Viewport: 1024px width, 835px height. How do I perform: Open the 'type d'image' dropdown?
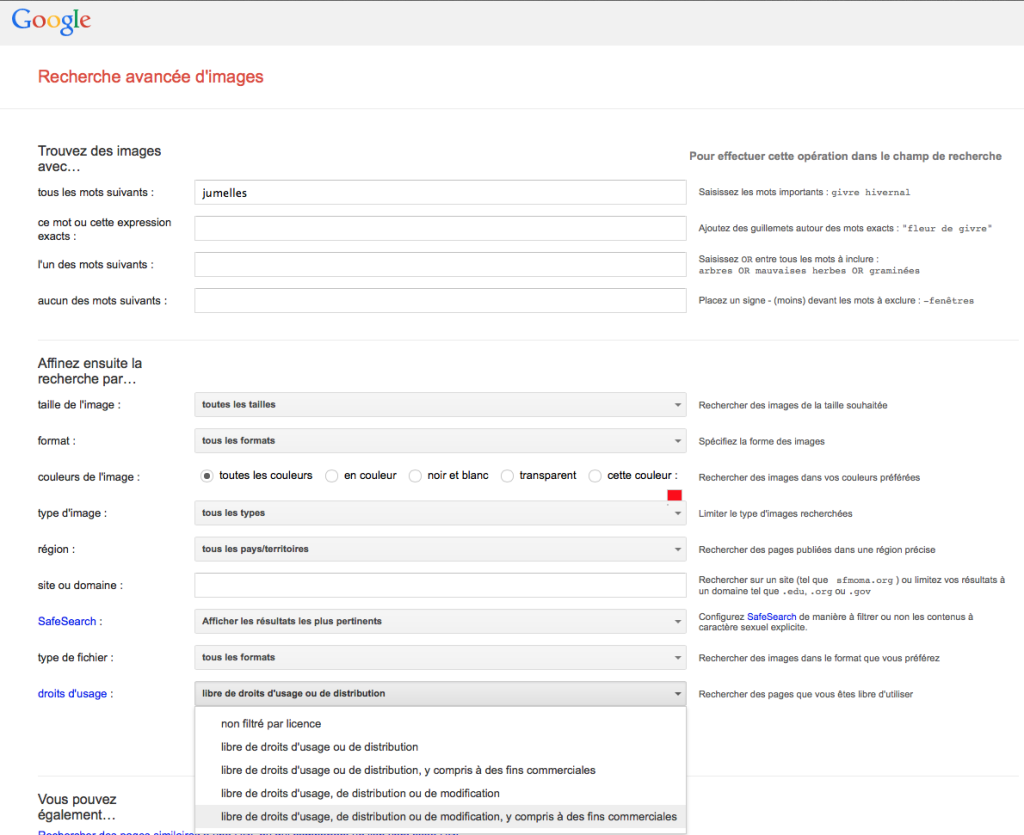coord(440,513)
